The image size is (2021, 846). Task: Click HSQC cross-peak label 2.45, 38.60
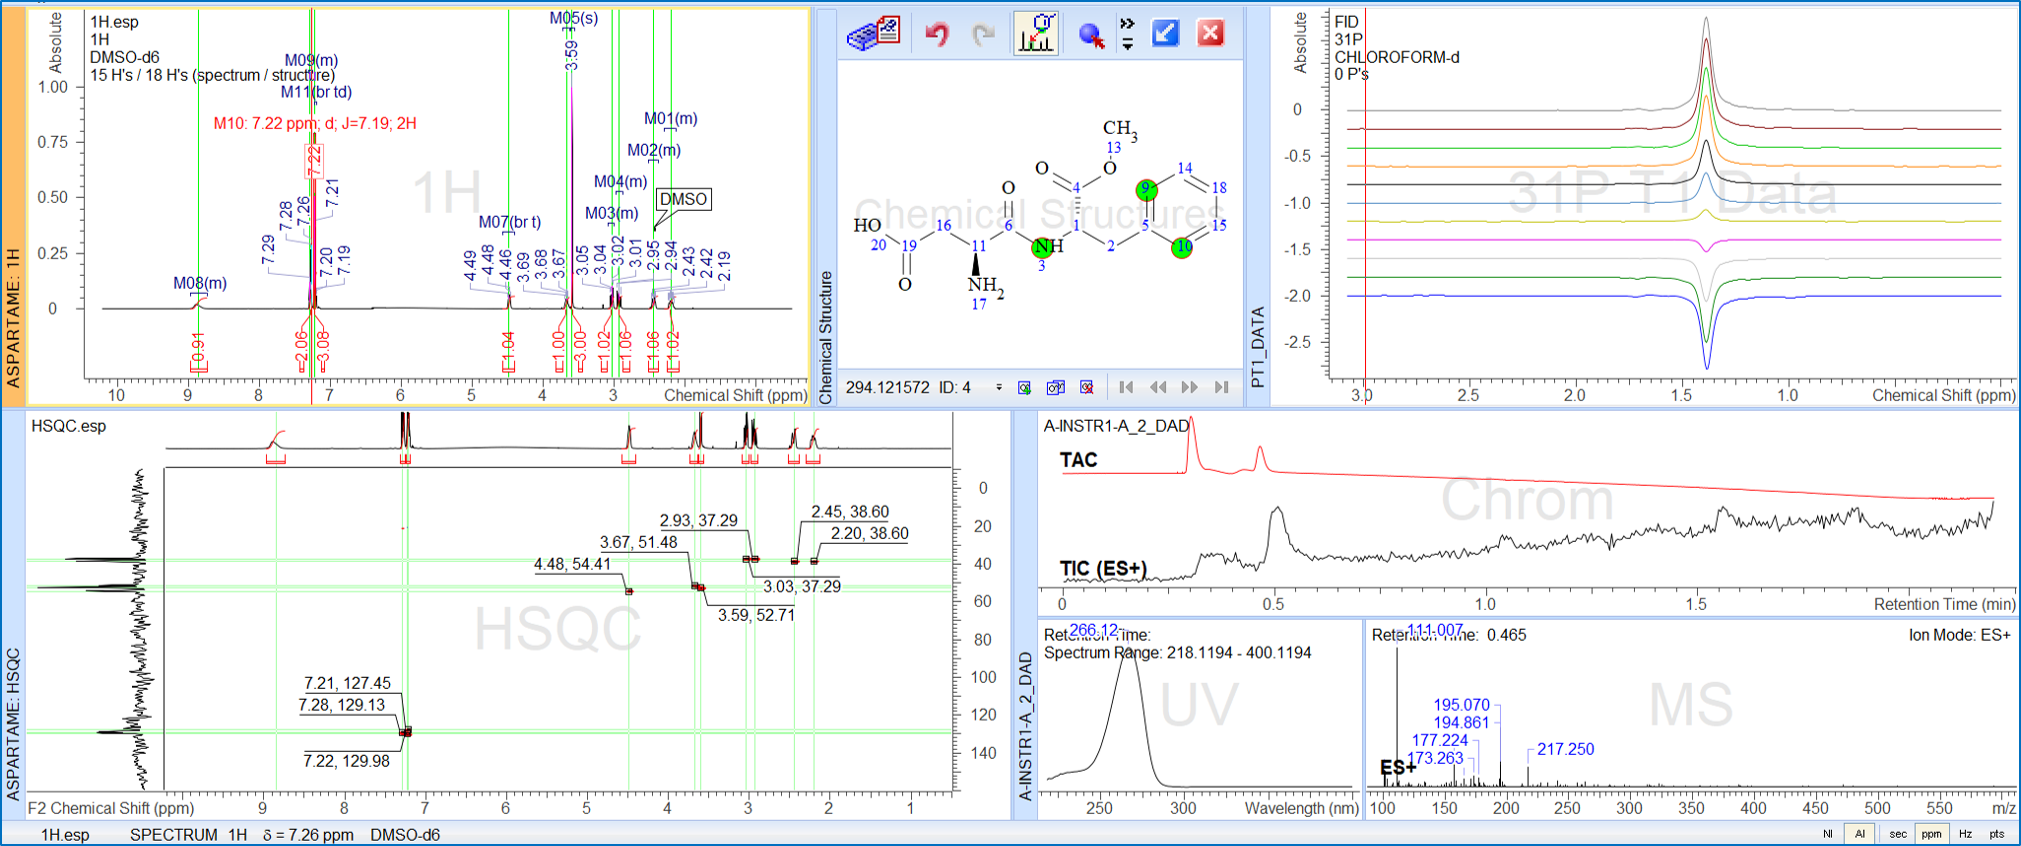point(850,511)
